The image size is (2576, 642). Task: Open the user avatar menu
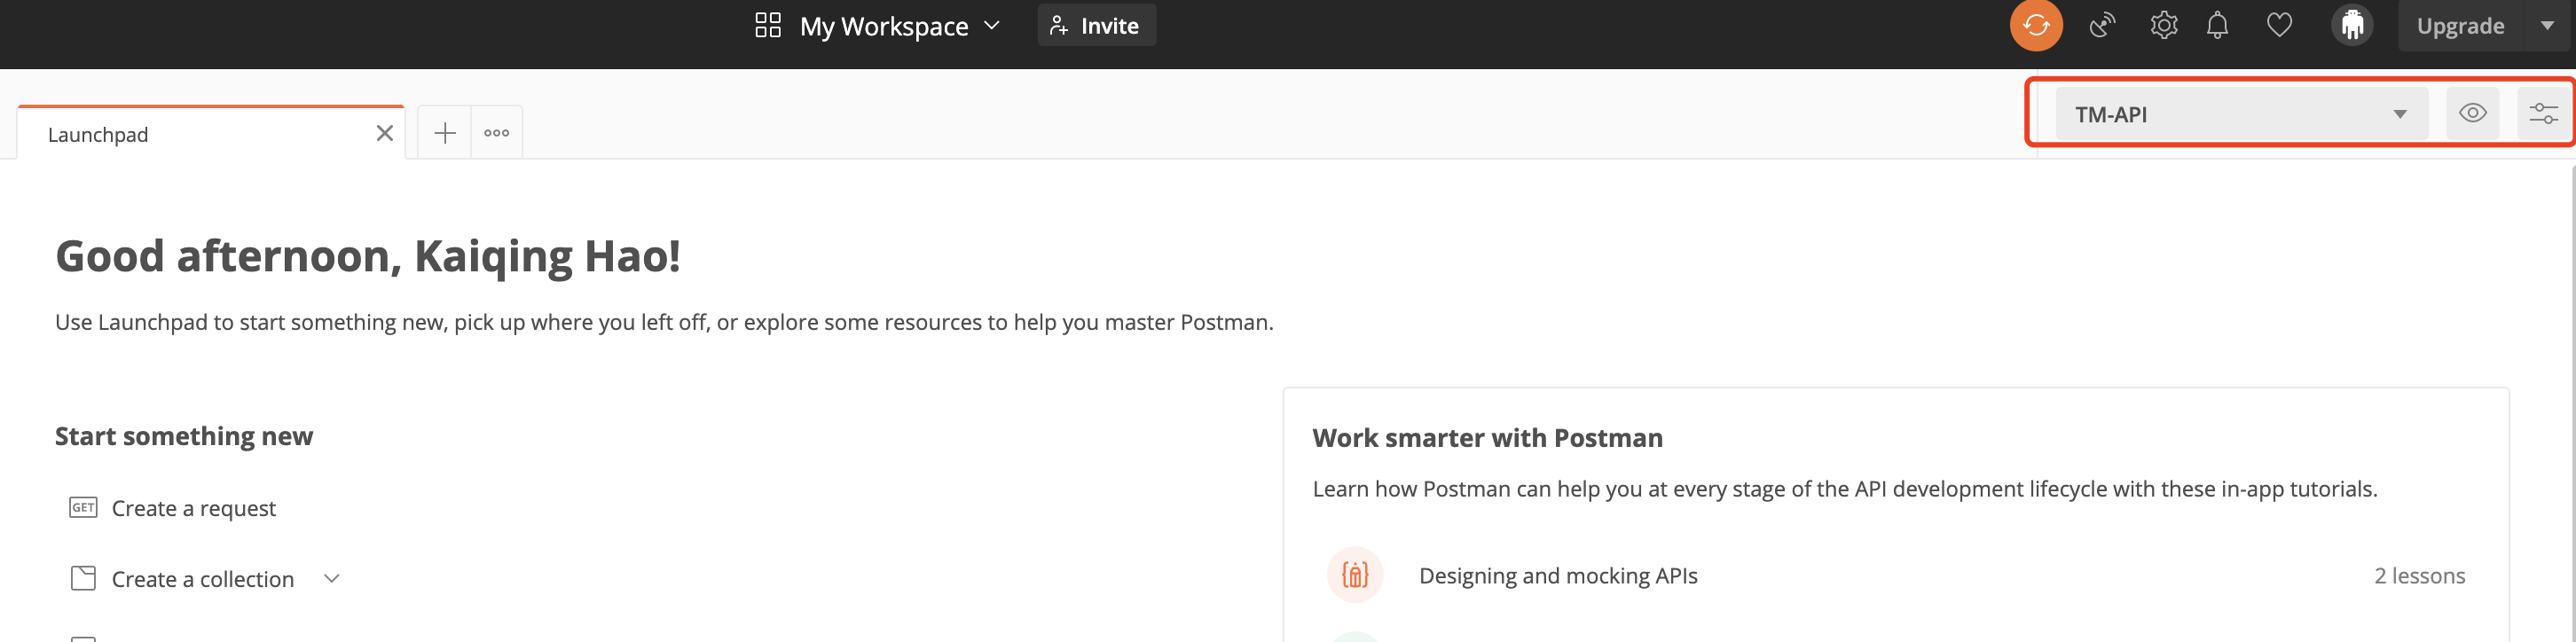click(x=2352, y=25)
